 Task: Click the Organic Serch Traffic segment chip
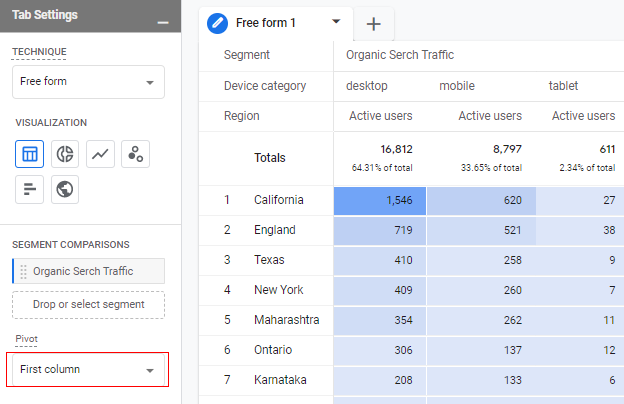(x=89, y=271)
